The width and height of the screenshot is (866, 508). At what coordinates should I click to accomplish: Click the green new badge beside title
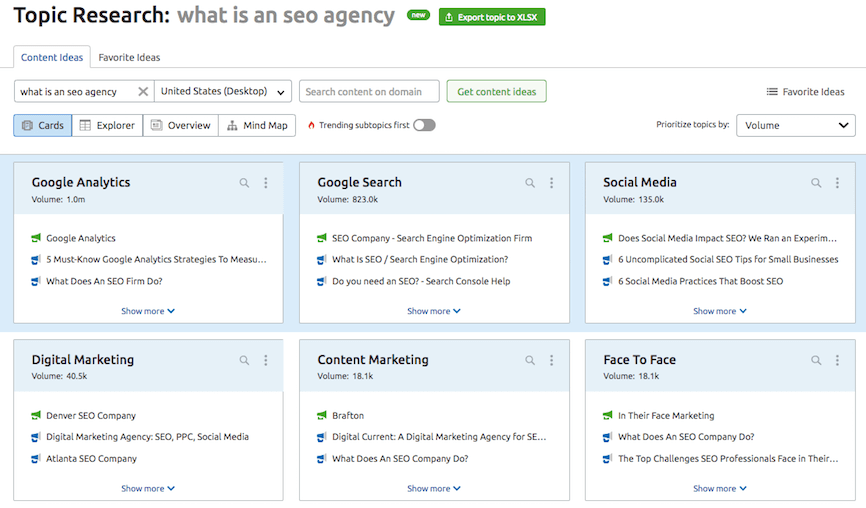418,15
